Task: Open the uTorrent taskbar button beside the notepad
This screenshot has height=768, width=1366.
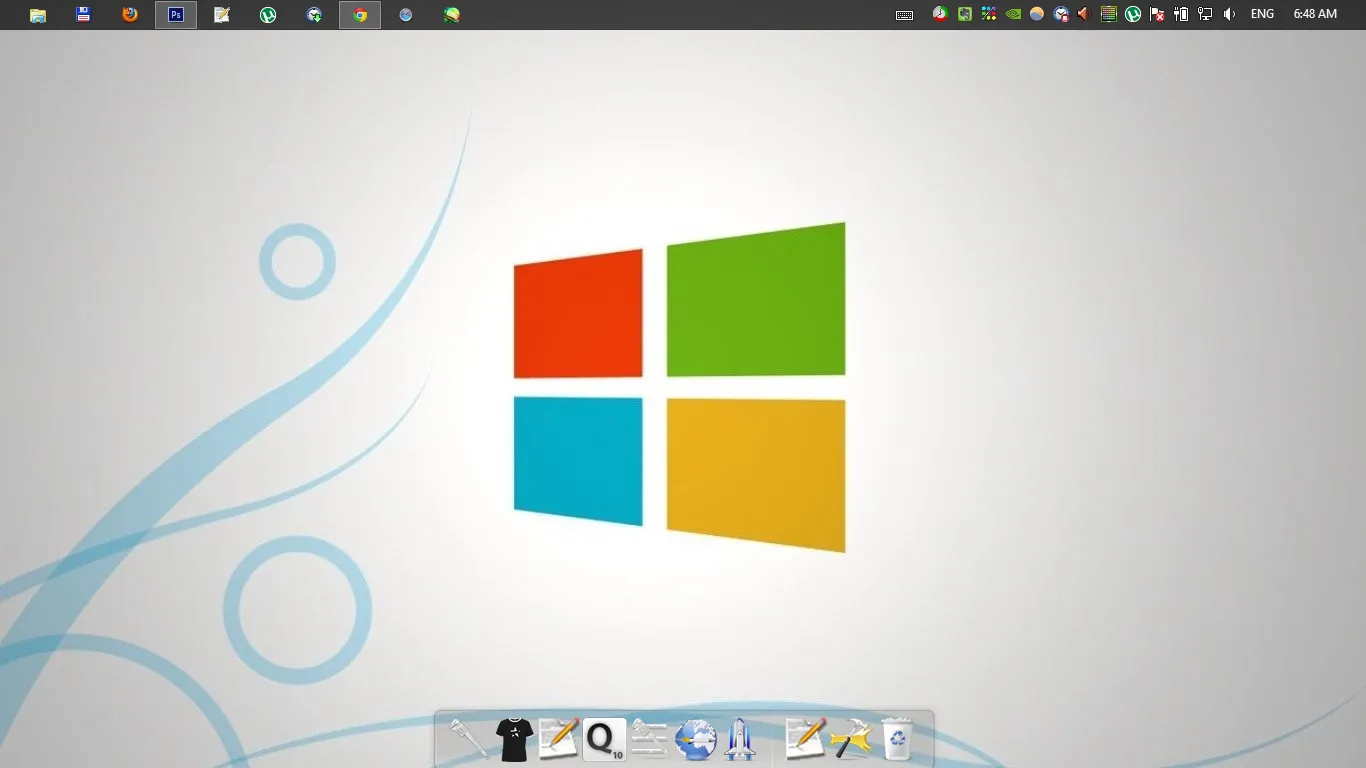Action: pos(268,15)
